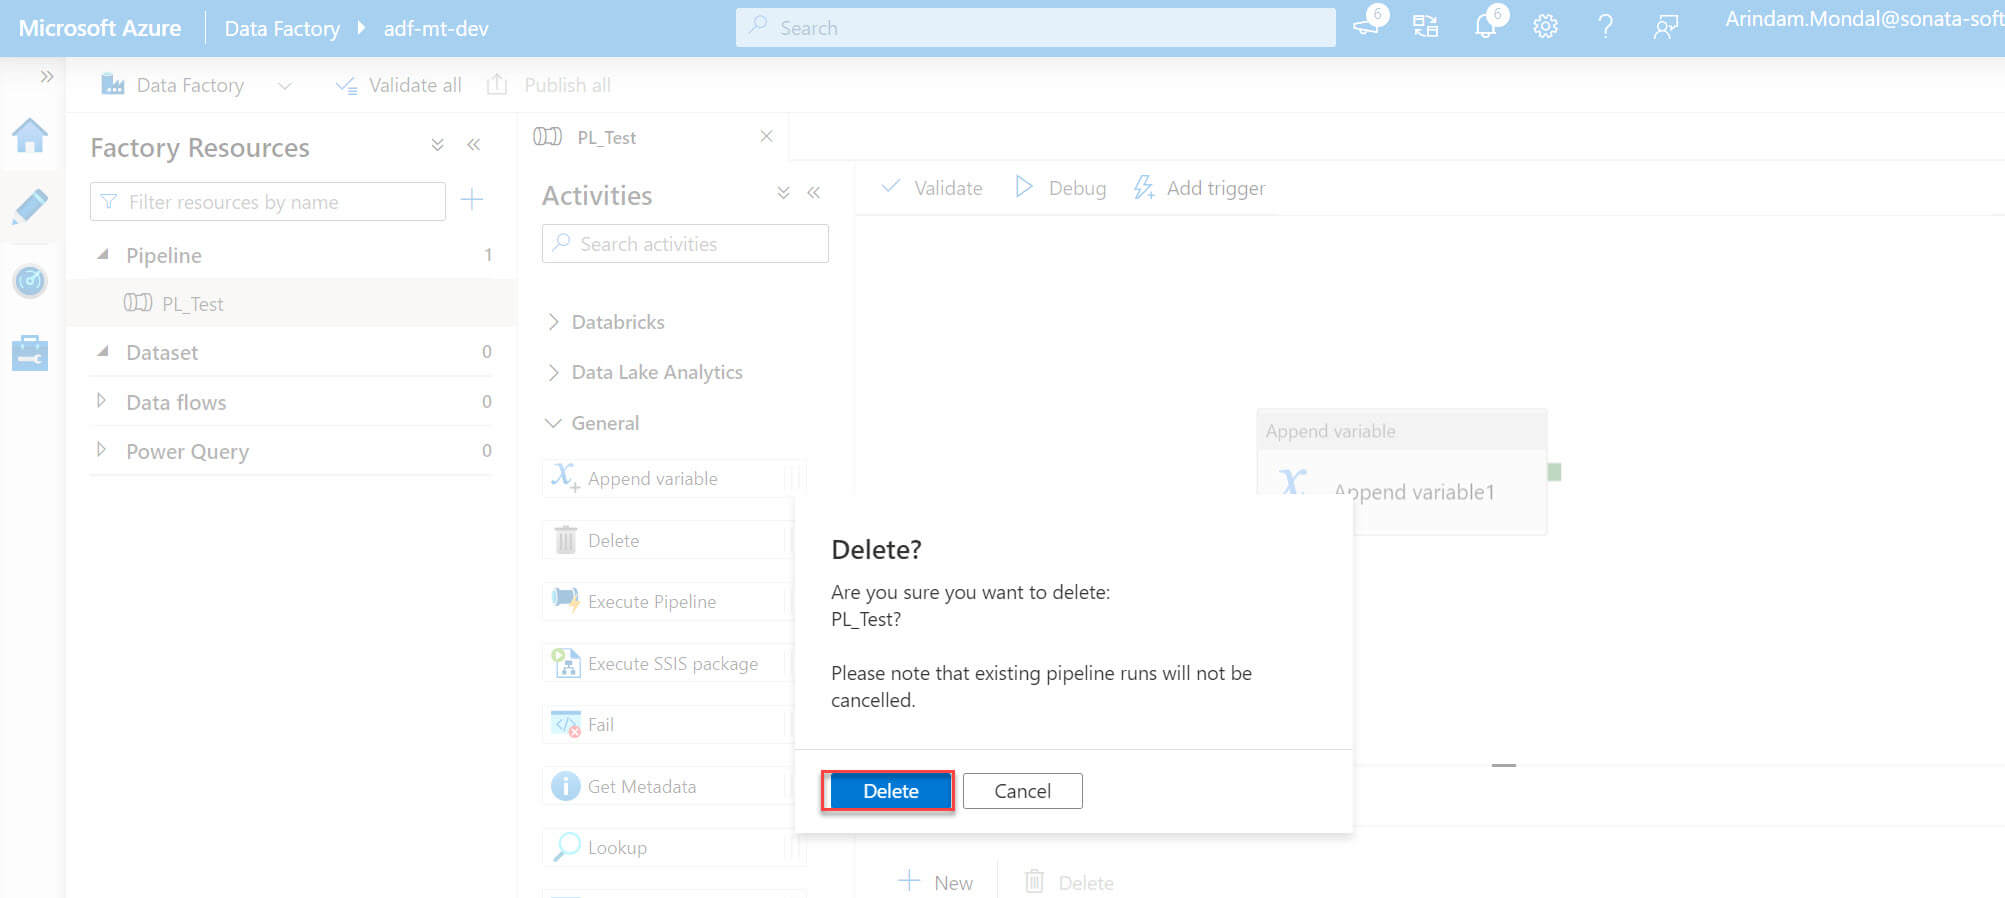Open the Data Factory dropdown arrow

tap(285, 86)
